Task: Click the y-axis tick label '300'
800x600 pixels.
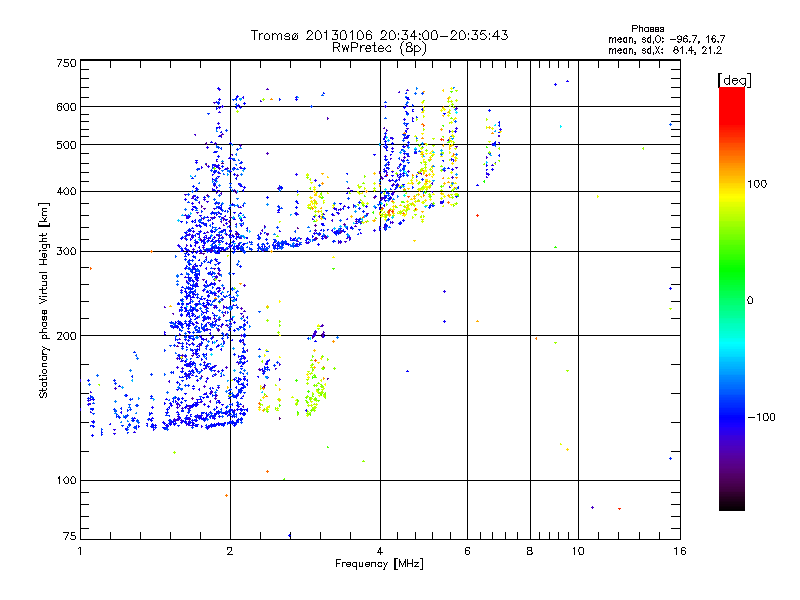Action: [66, 252]
